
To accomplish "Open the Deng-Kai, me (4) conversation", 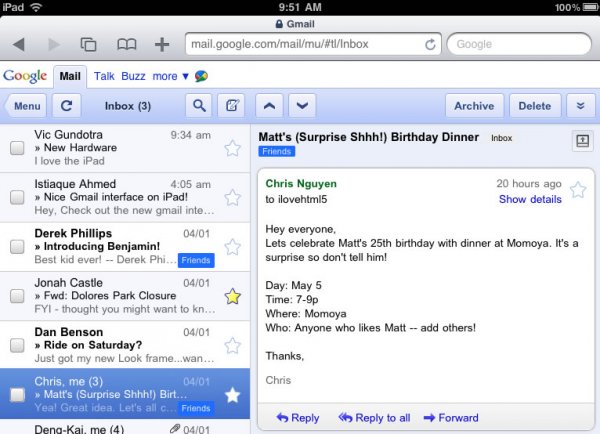I will click(125, 427).
